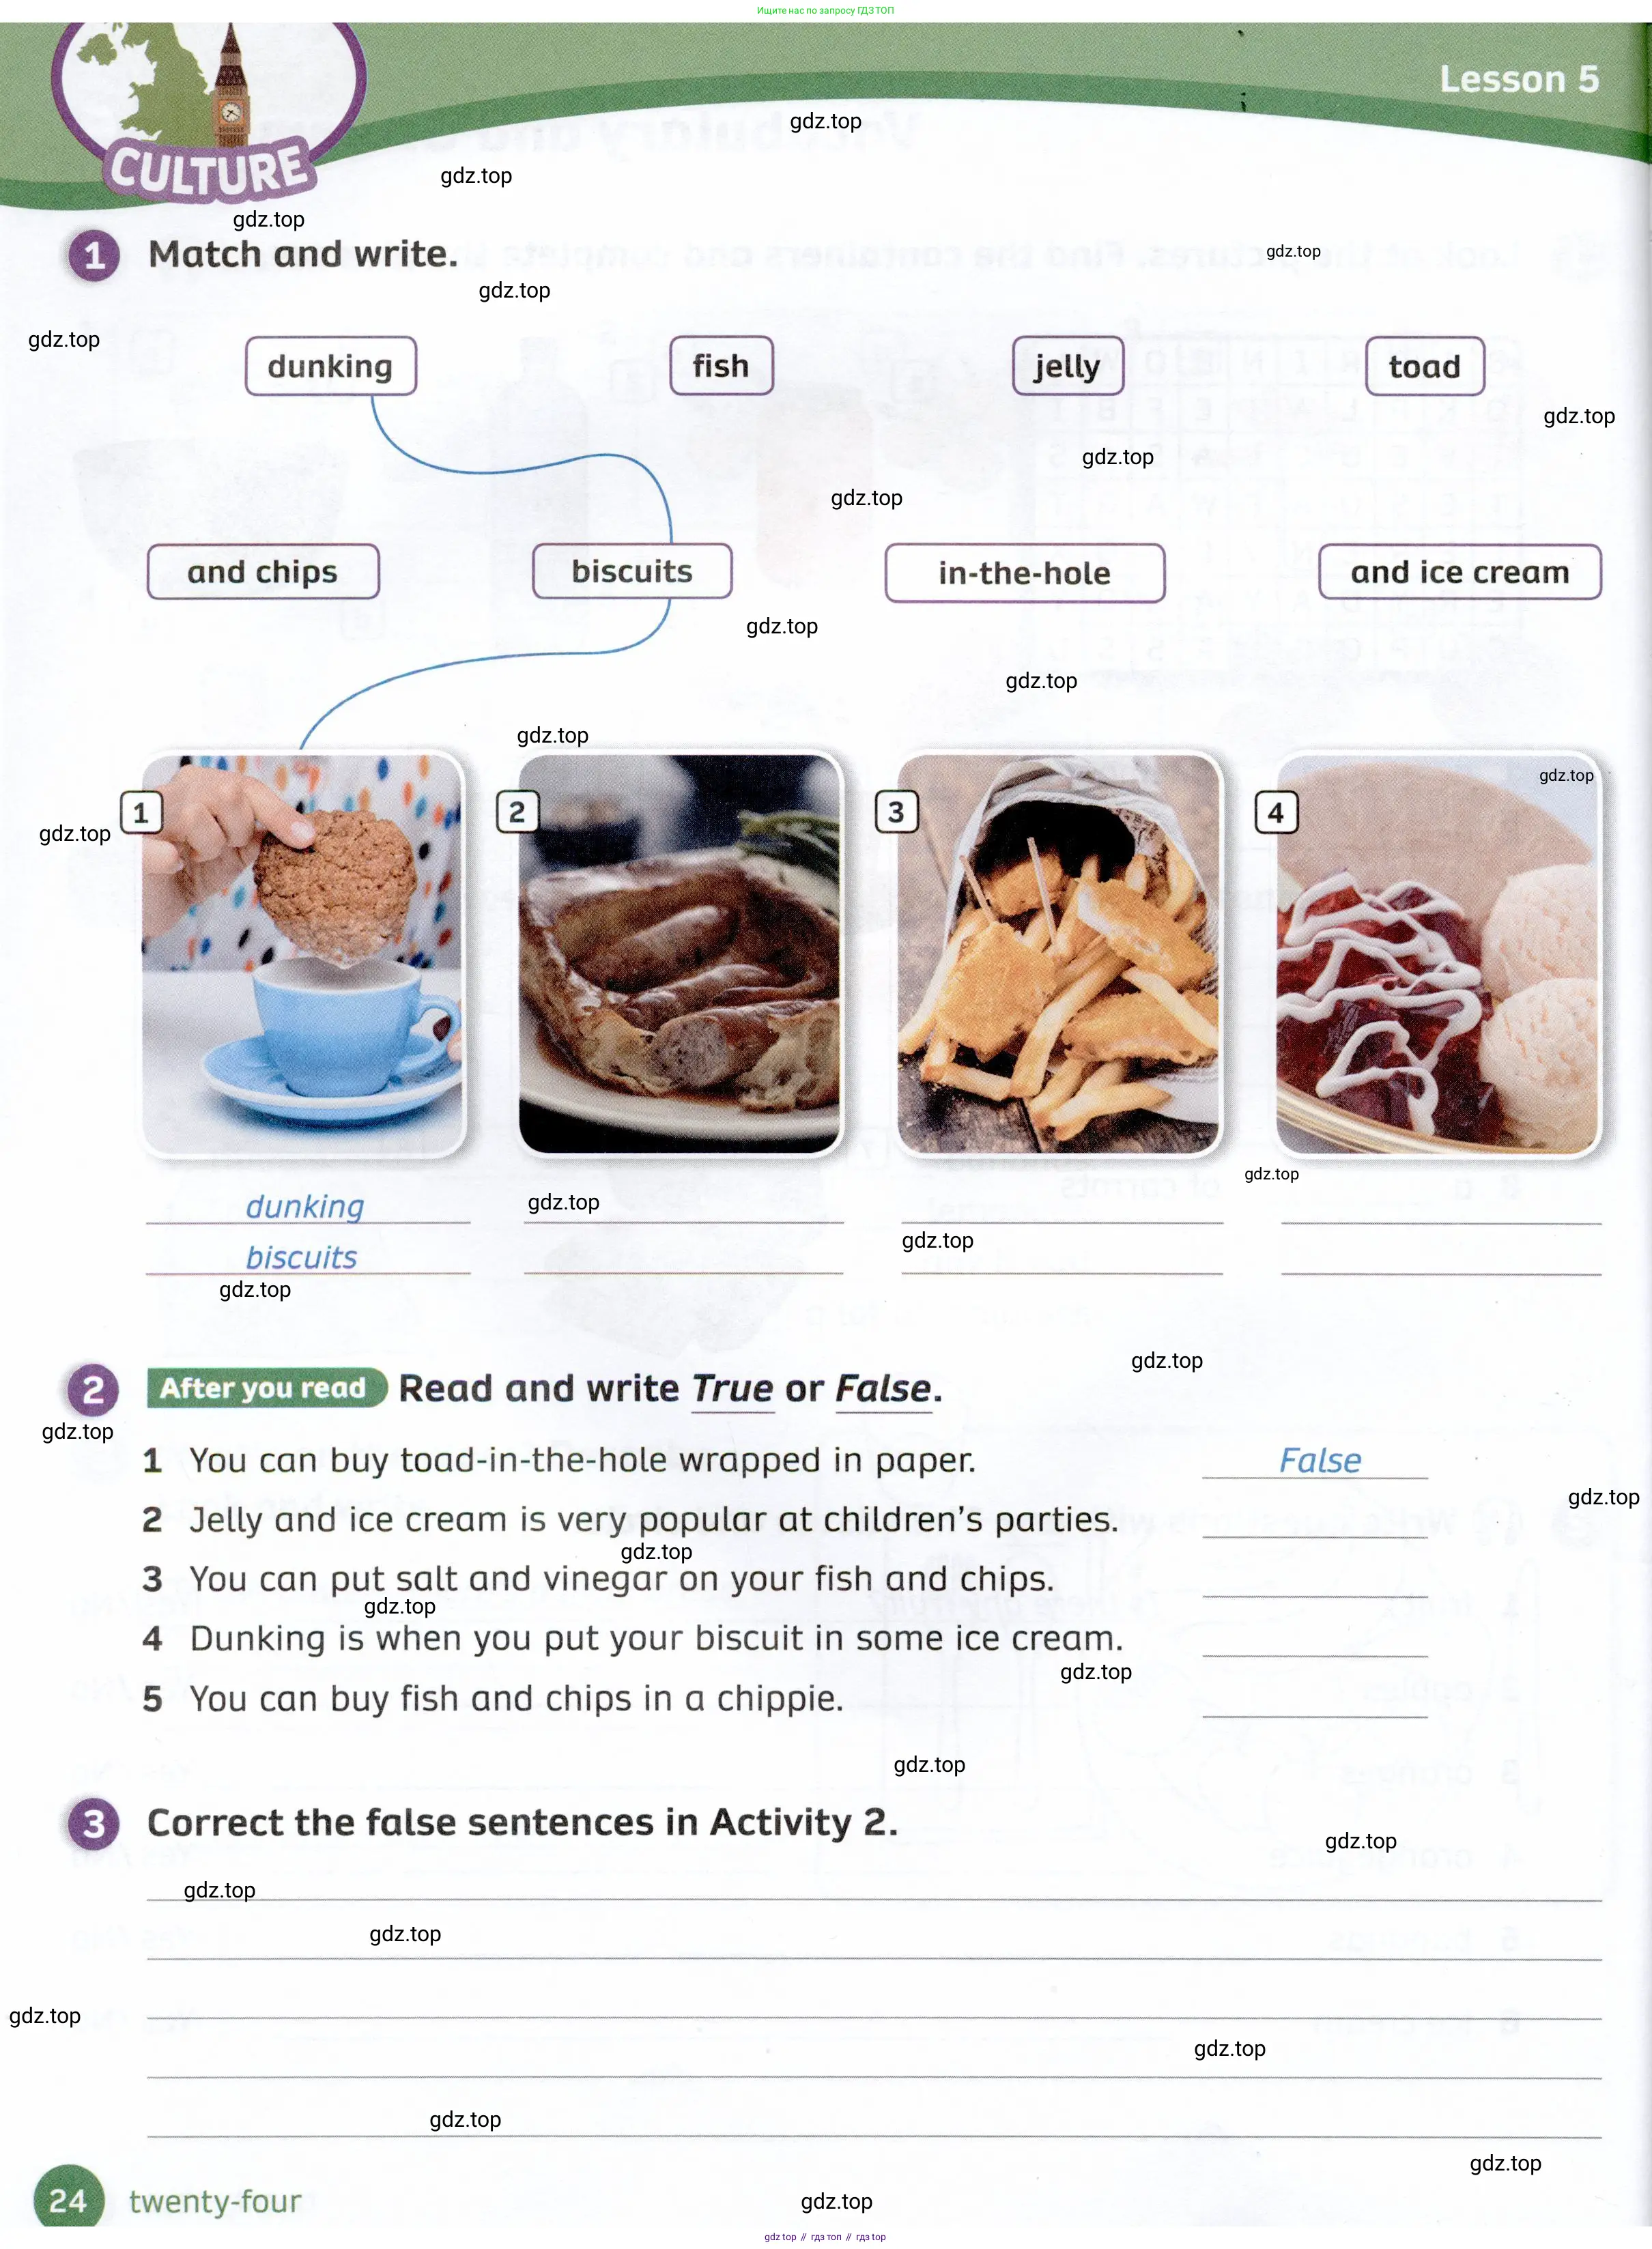
Task: Select the 'and chips' word box
Action: click(263, 572)
